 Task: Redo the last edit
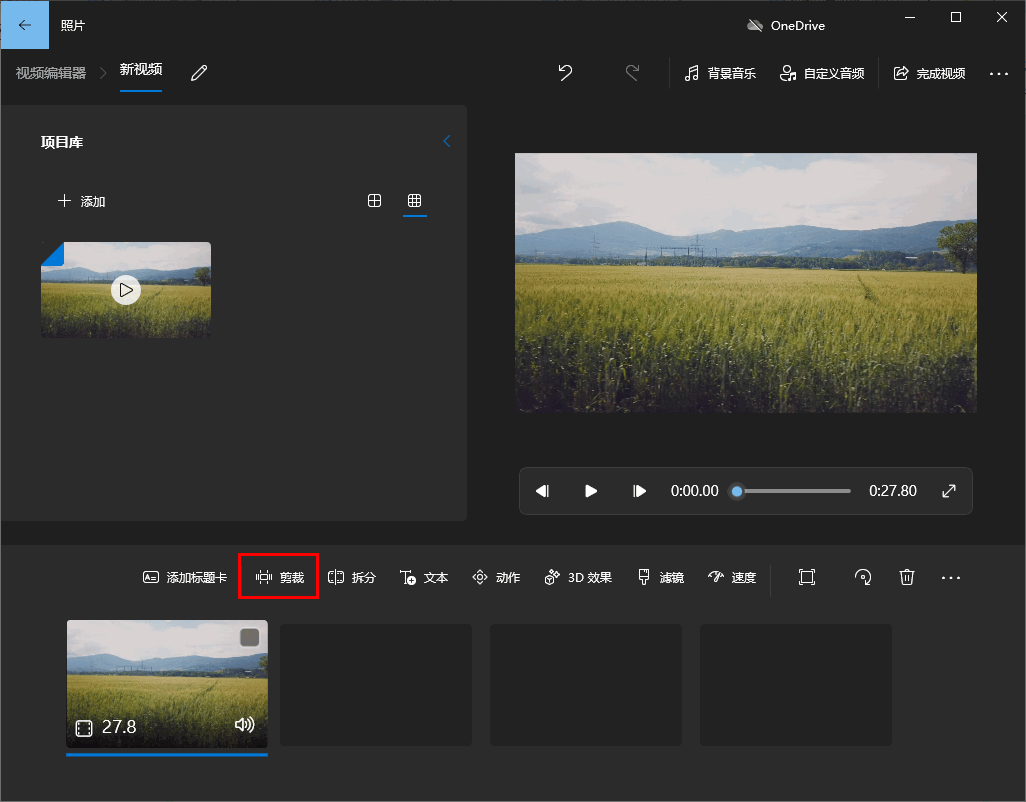[632, 73]
